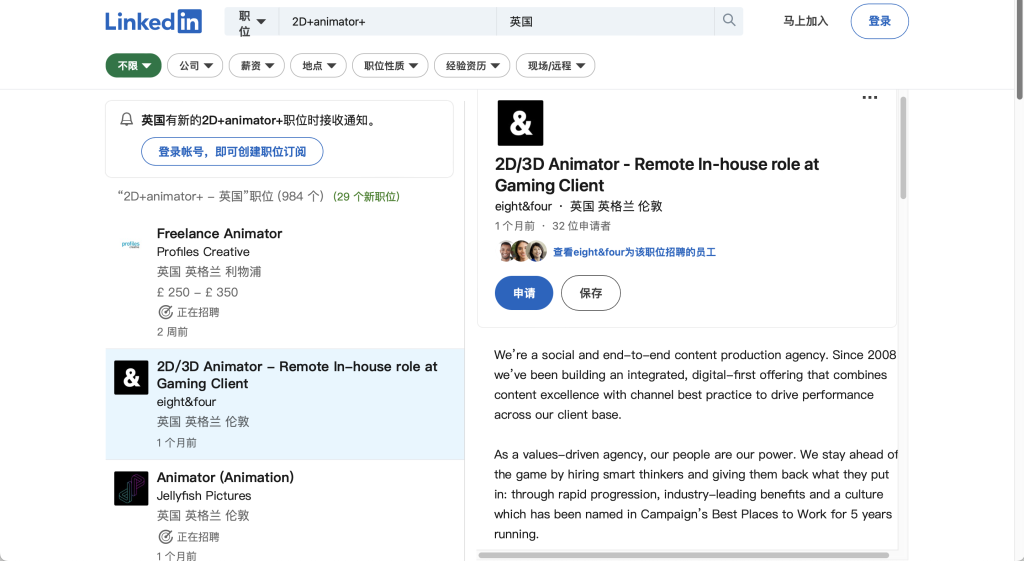This screenshot has height=561, width=1024.
Task: Click the 2D+animator+ keyword search field
Action: [387, 22]
